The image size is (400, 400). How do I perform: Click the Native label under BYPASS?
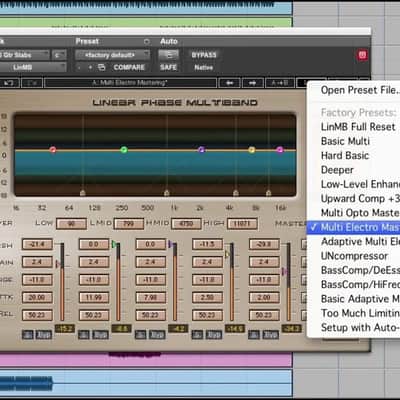tap(204, 67)
